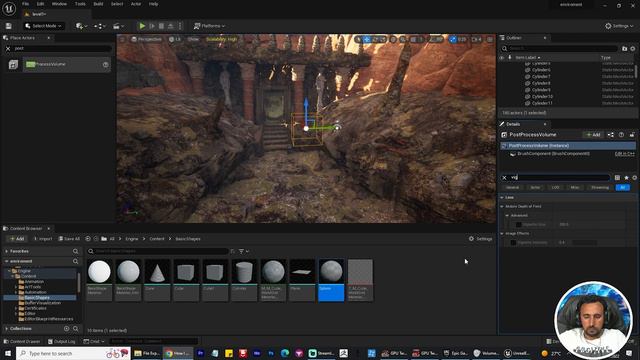Open the cinematics clapperboard dropdown
640x360 pixels.
click(x=118, y=26)
